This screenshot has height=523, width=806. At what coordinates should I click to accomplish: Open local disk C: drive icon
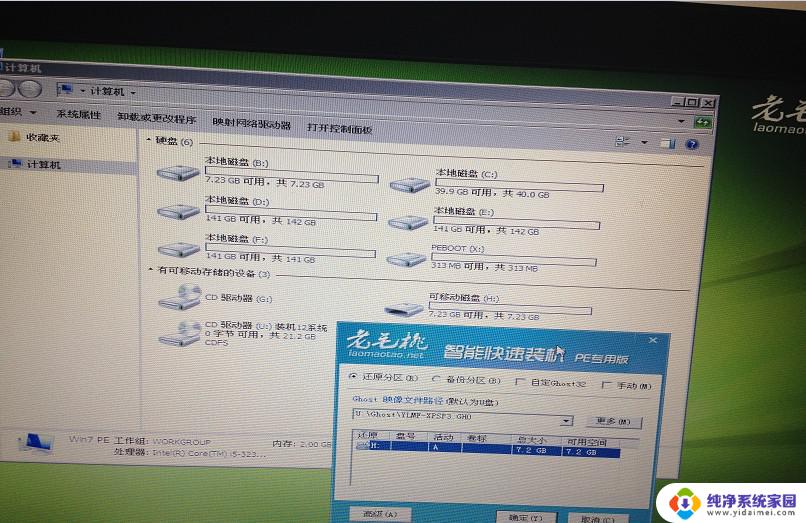pyautogui.click(x=410, y=184)
